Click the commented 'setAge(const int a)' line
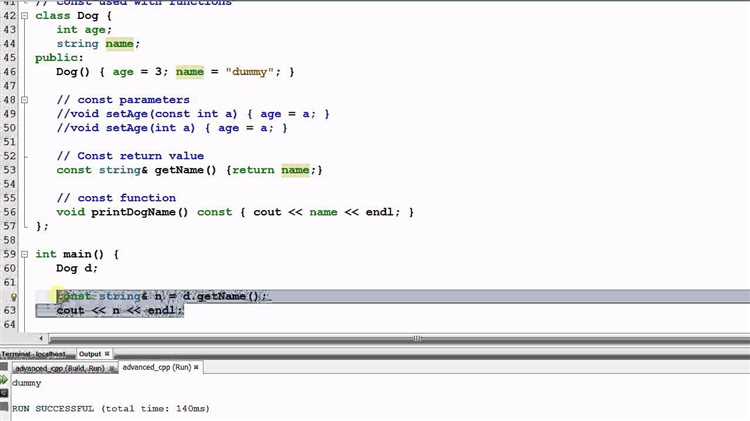 193,114
